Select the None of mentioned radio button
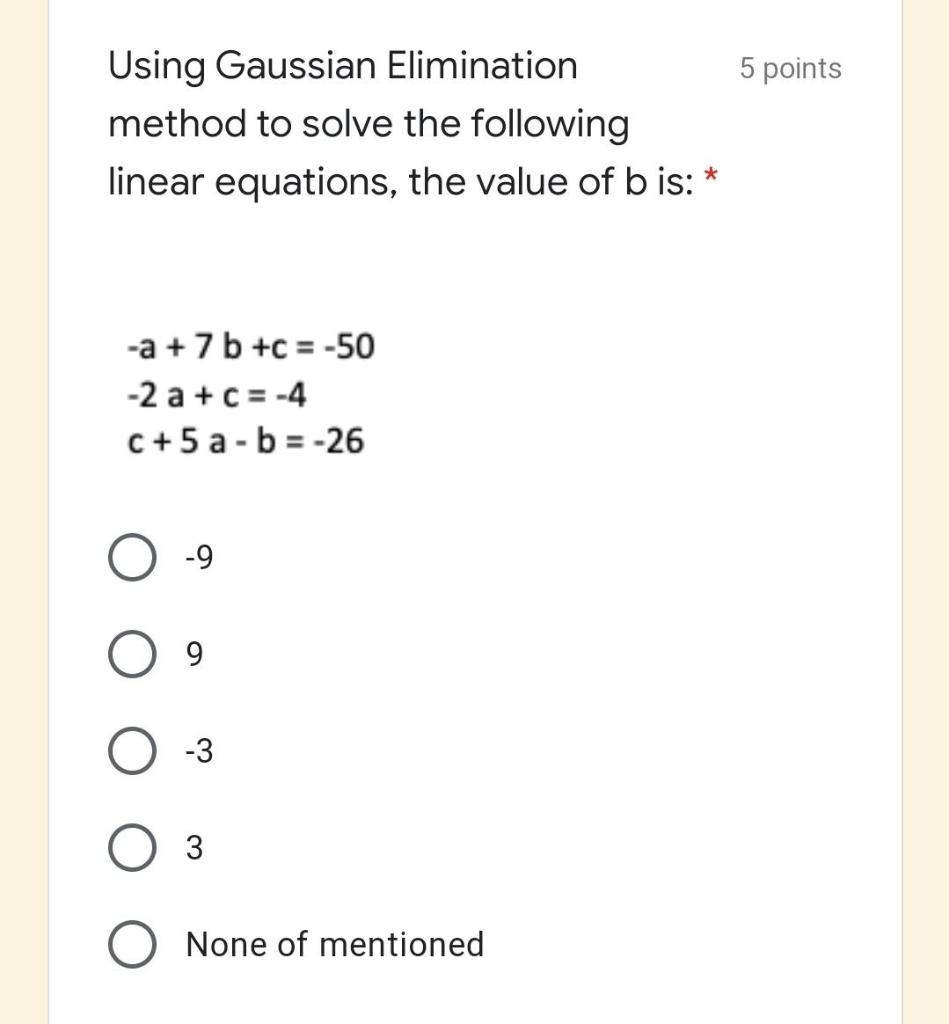This screenshot has height=1024, width=949. point(132,945)
